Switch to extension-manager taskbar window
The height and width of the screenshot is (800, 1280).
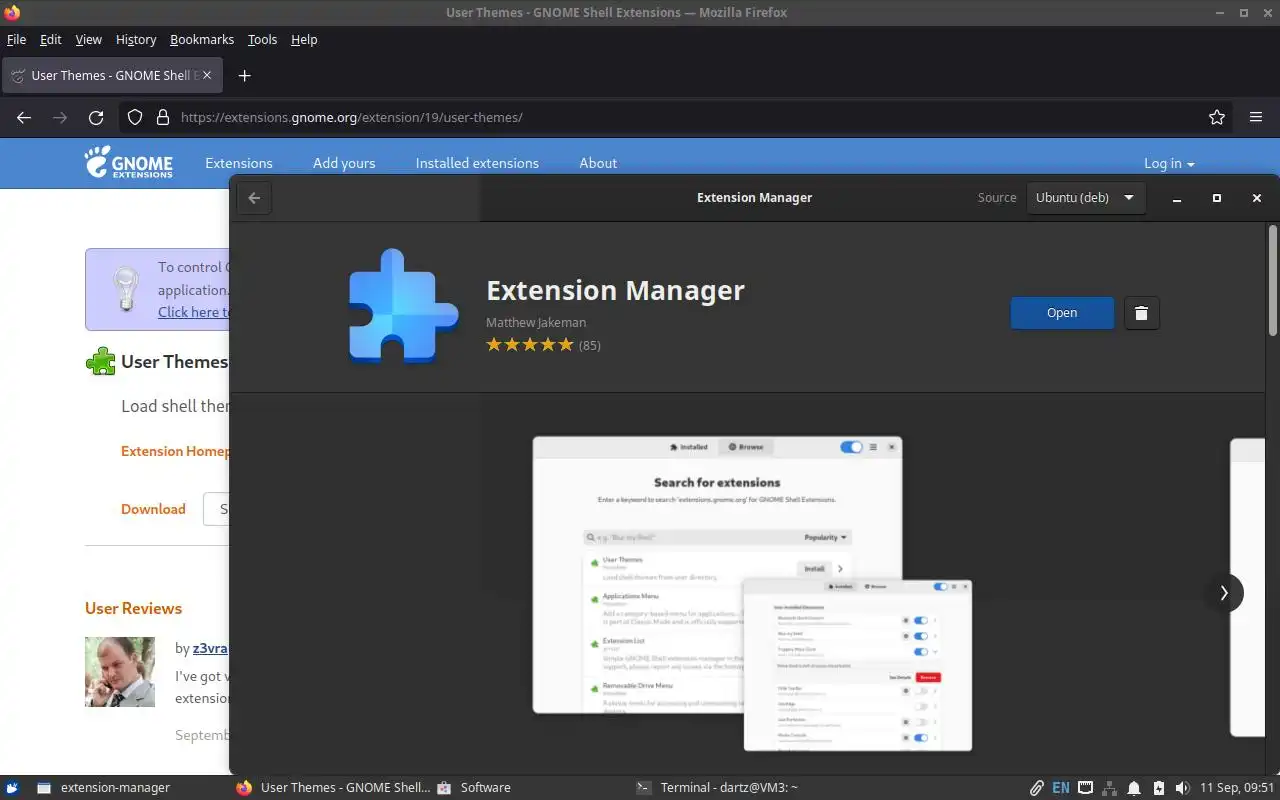coord(104,787)
